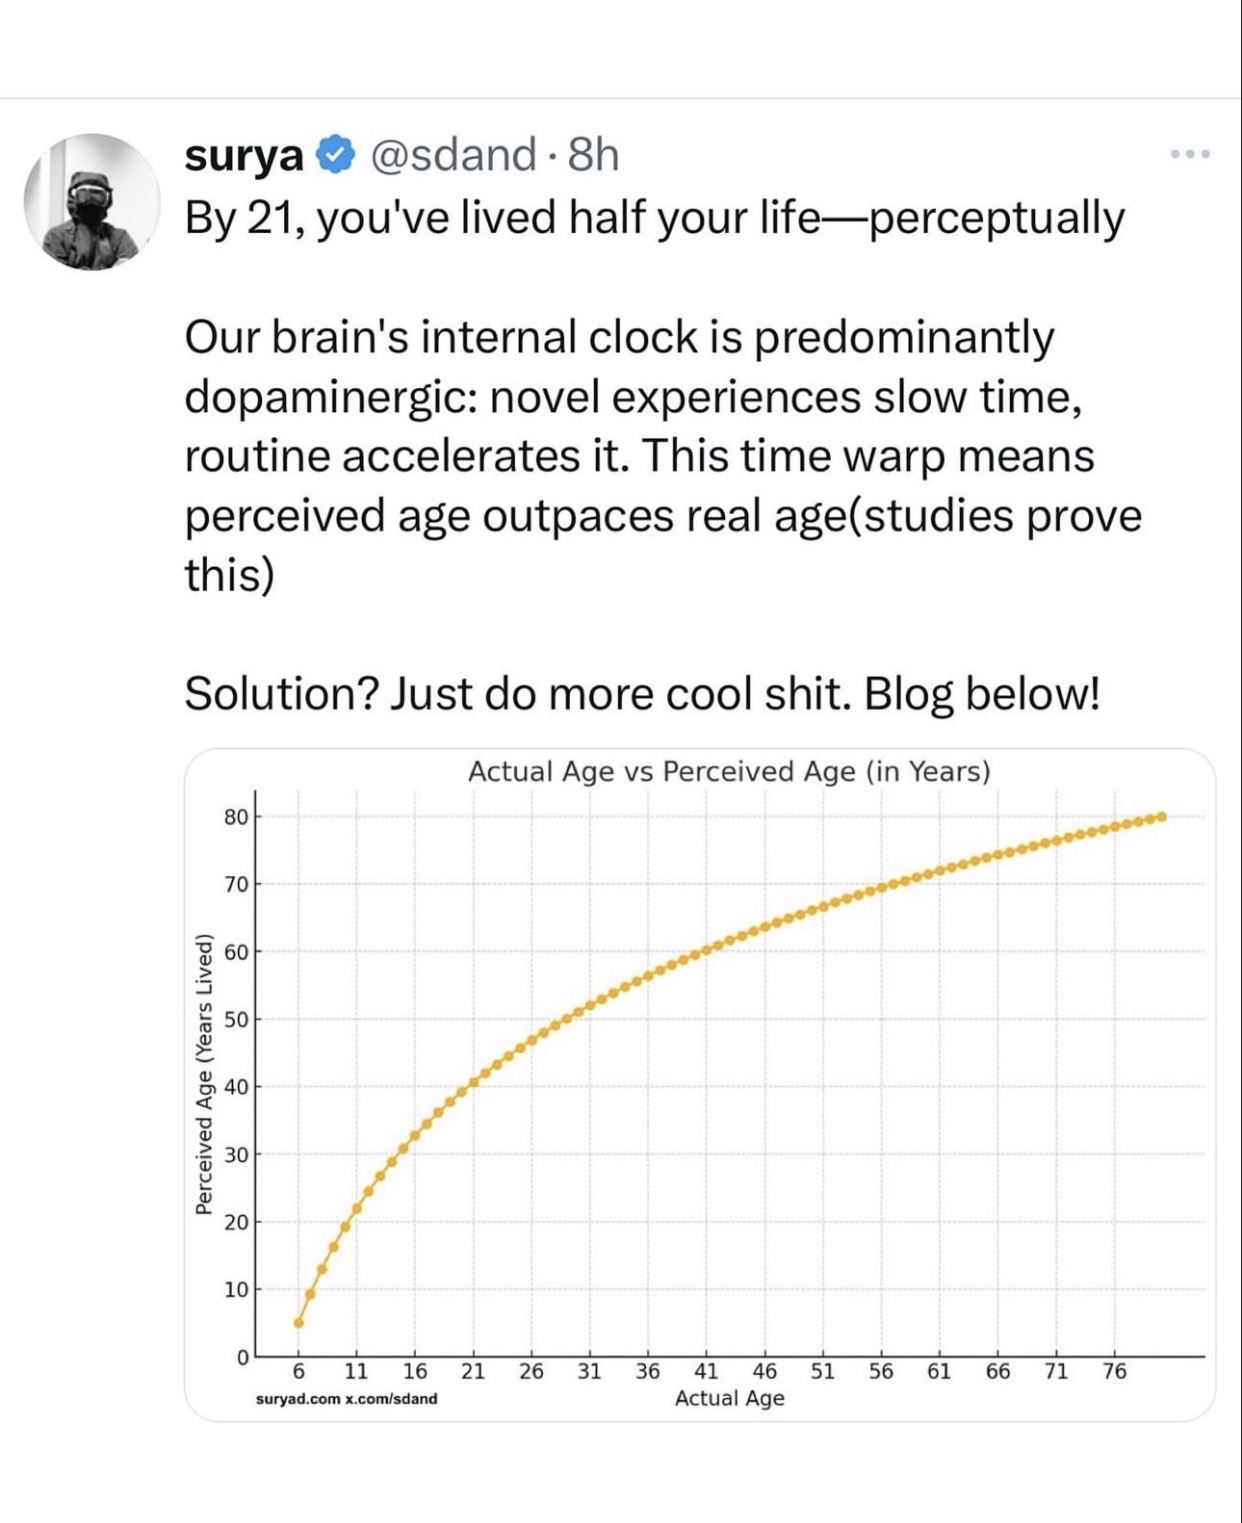This screenshot has width=1242, height=1523.
Task: Click the x-axis tick labeled 76
Action: [x=1114, y=1371]
